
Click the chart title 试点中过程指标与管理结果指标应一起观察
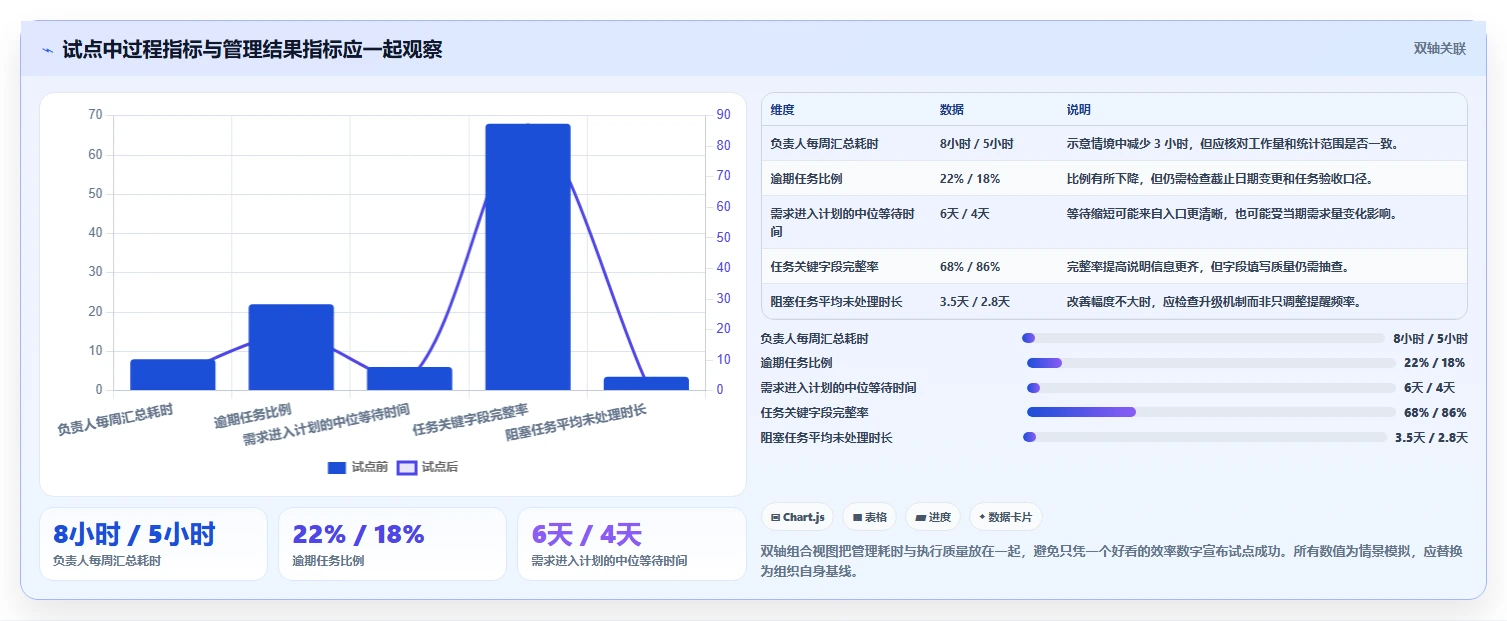coord(252,49)
